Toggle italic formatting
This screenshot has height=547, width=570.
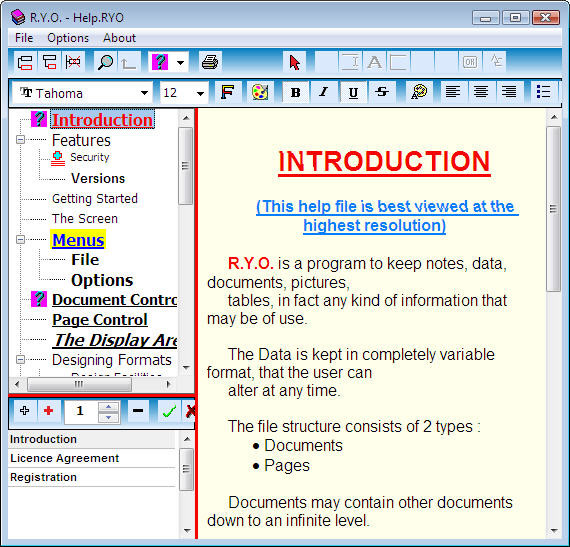(324, 92)
